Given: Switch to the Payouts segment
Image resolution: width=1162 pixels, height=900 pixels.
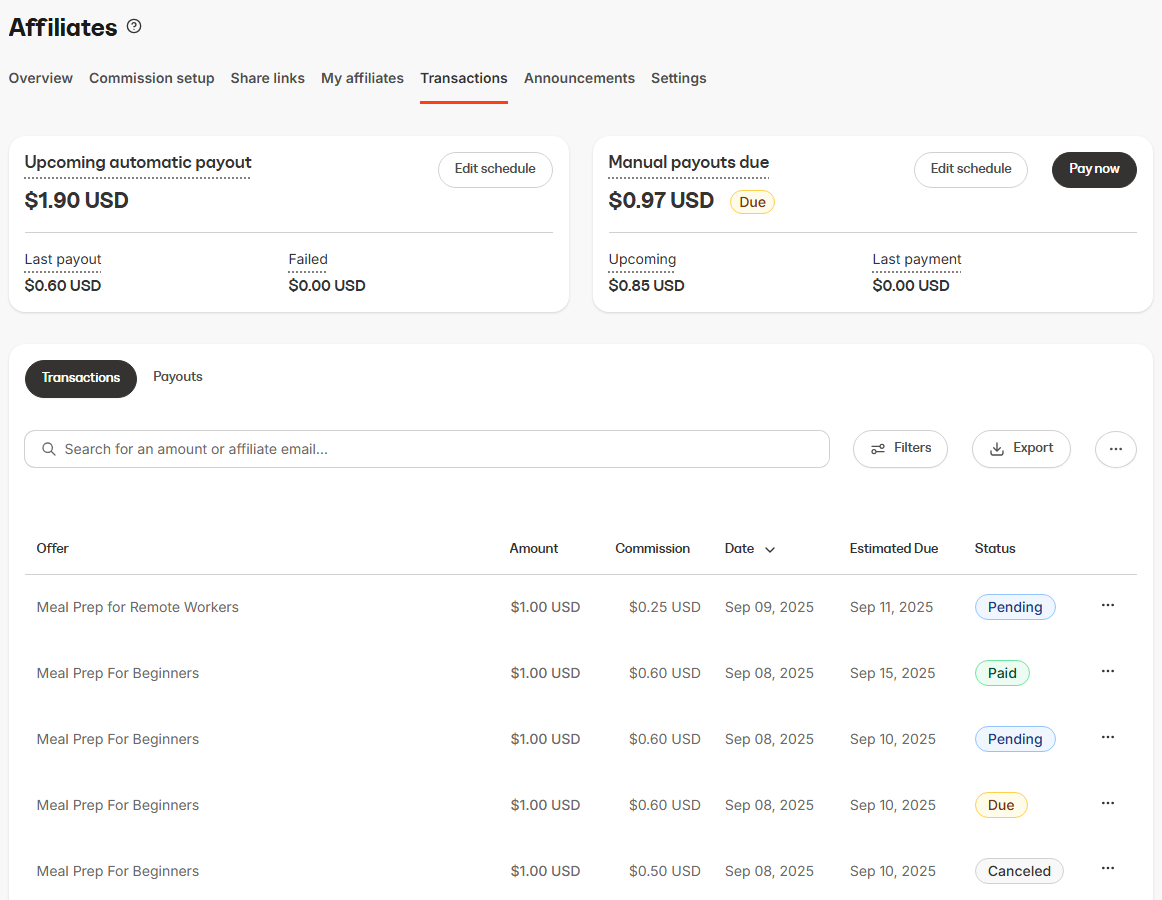Looking at the screenshot, I should coord(177,377).
